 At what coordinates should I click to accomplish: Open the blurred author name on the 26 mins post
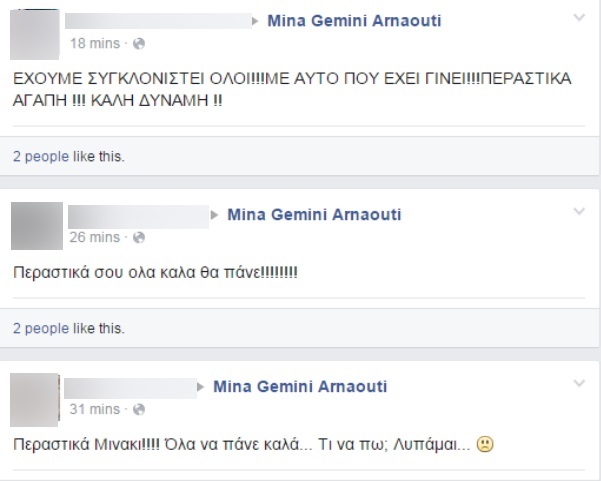coord(137,215)
